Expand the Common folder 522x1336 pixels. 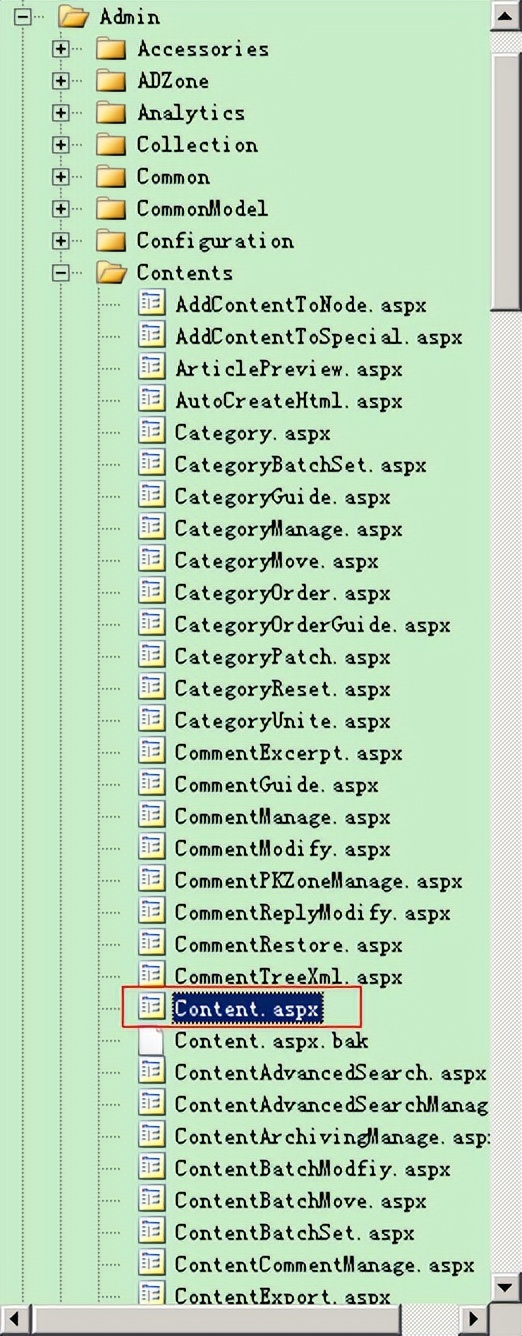(61, 176)
